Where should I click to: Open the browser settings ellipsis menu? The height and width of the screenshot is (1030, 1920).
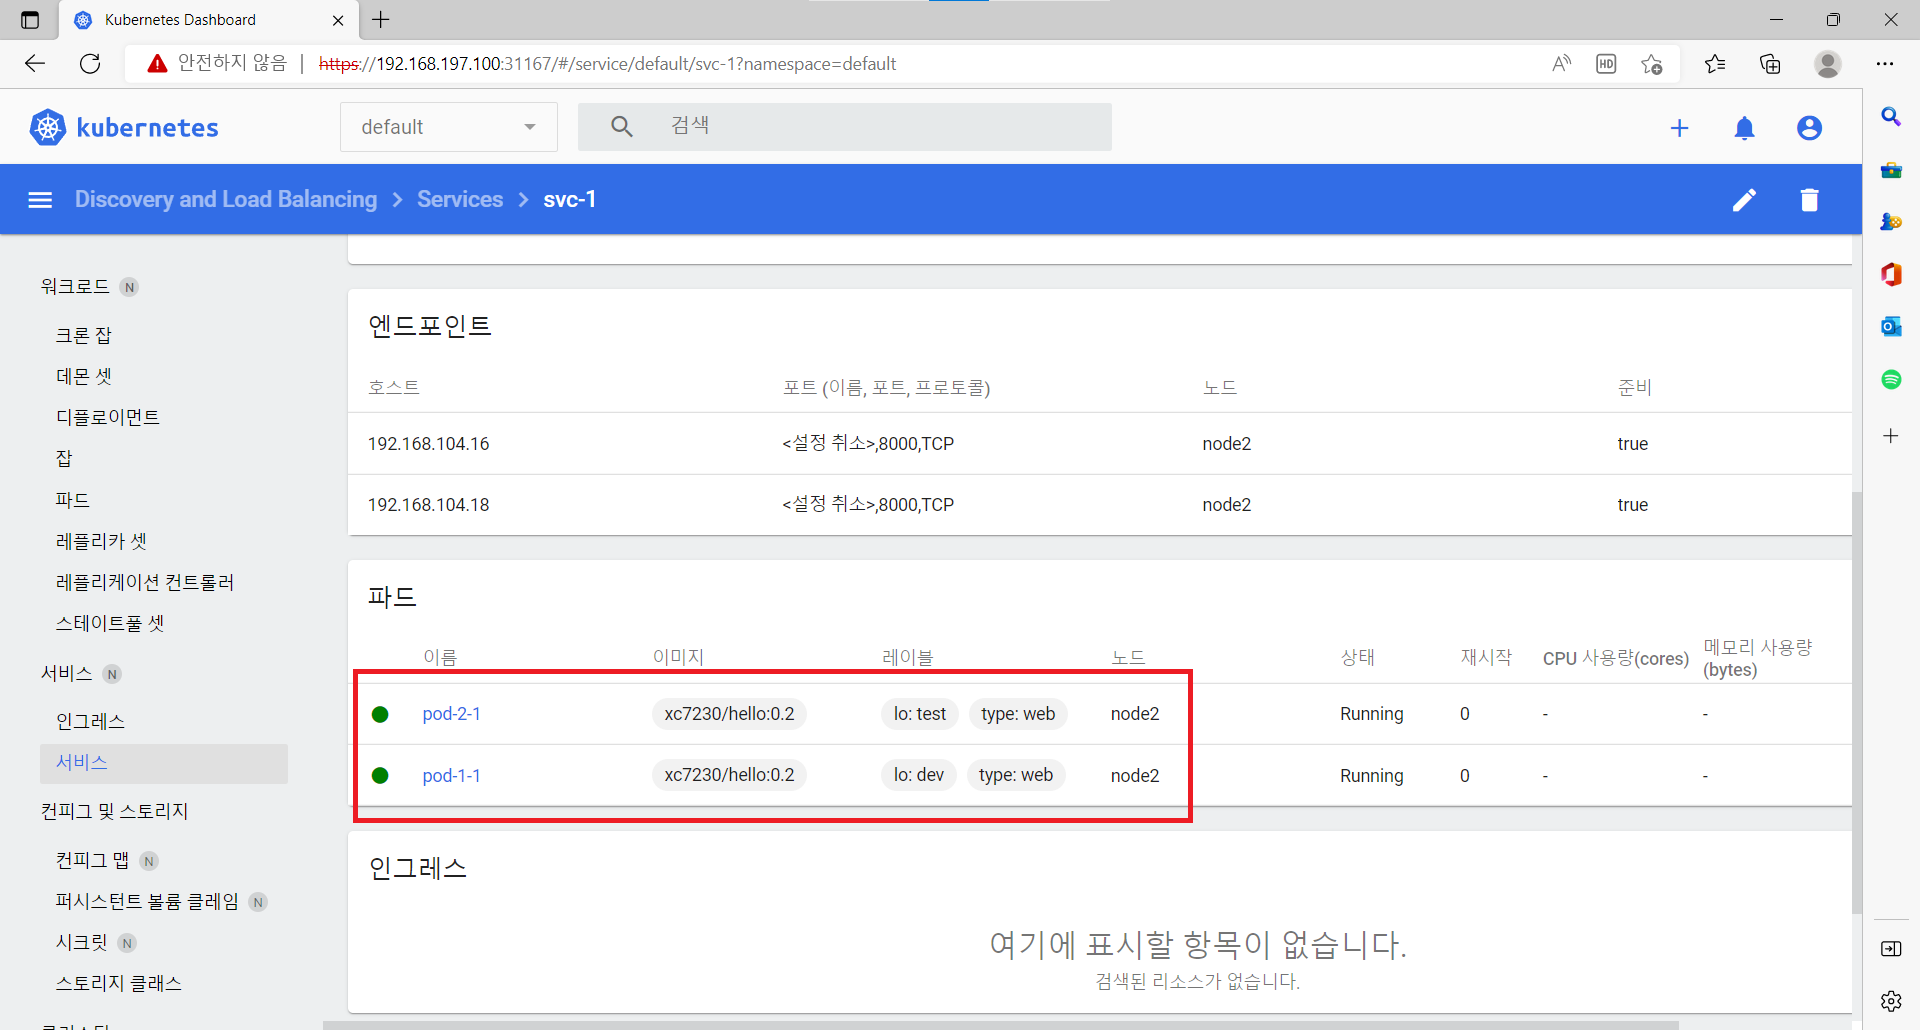click(1885, 64)
